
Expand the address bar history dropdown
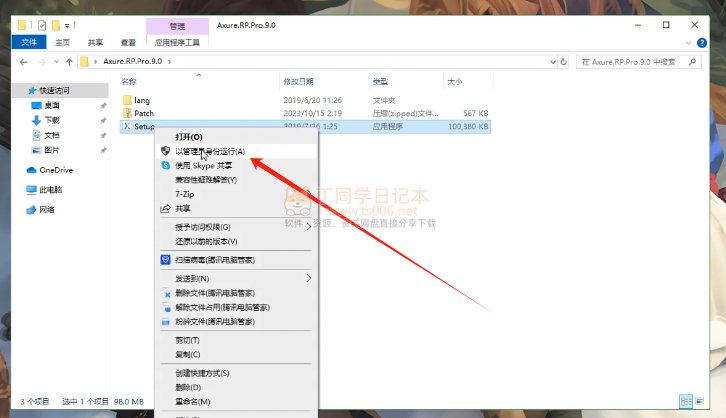click(x=553, y=62)
